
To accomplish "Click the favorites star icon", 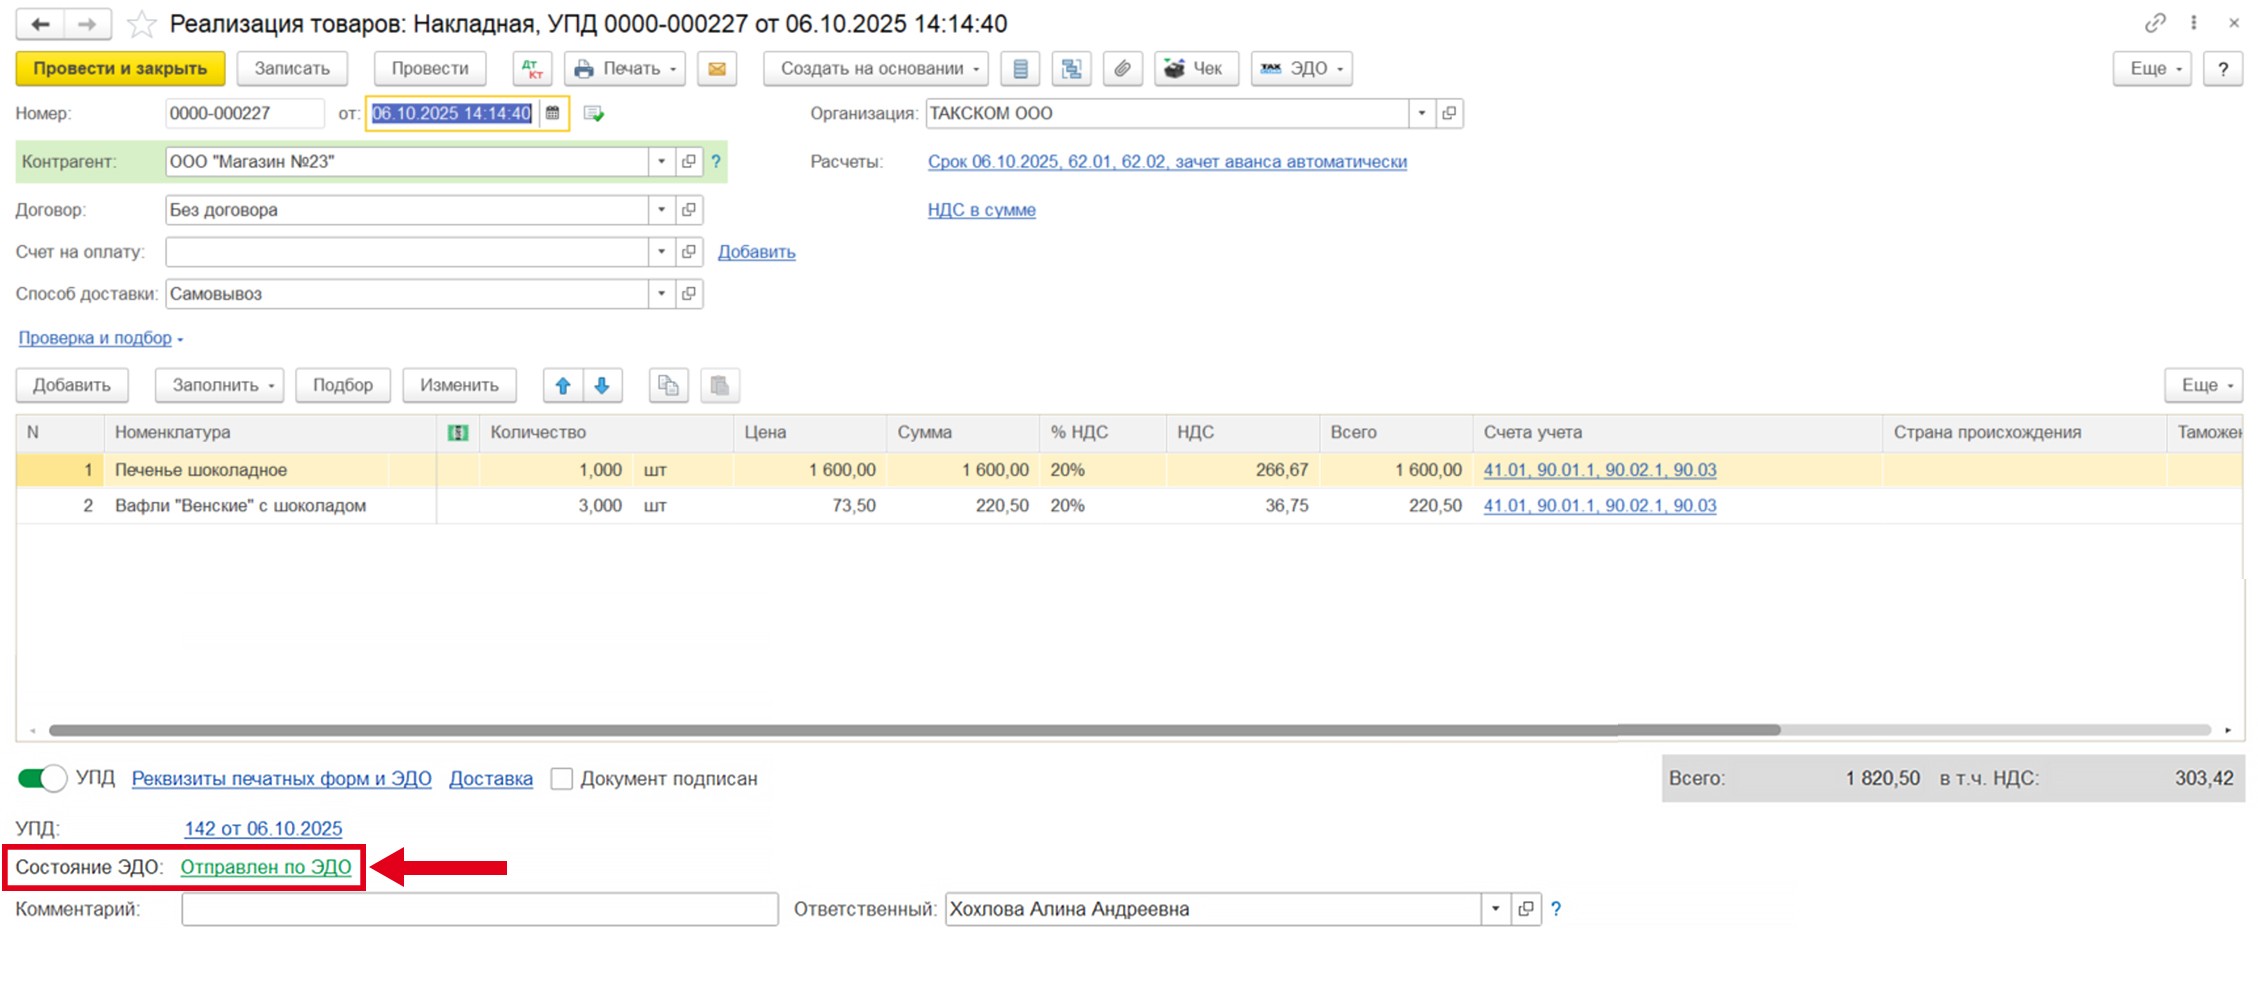I will [x=142, y=24].
